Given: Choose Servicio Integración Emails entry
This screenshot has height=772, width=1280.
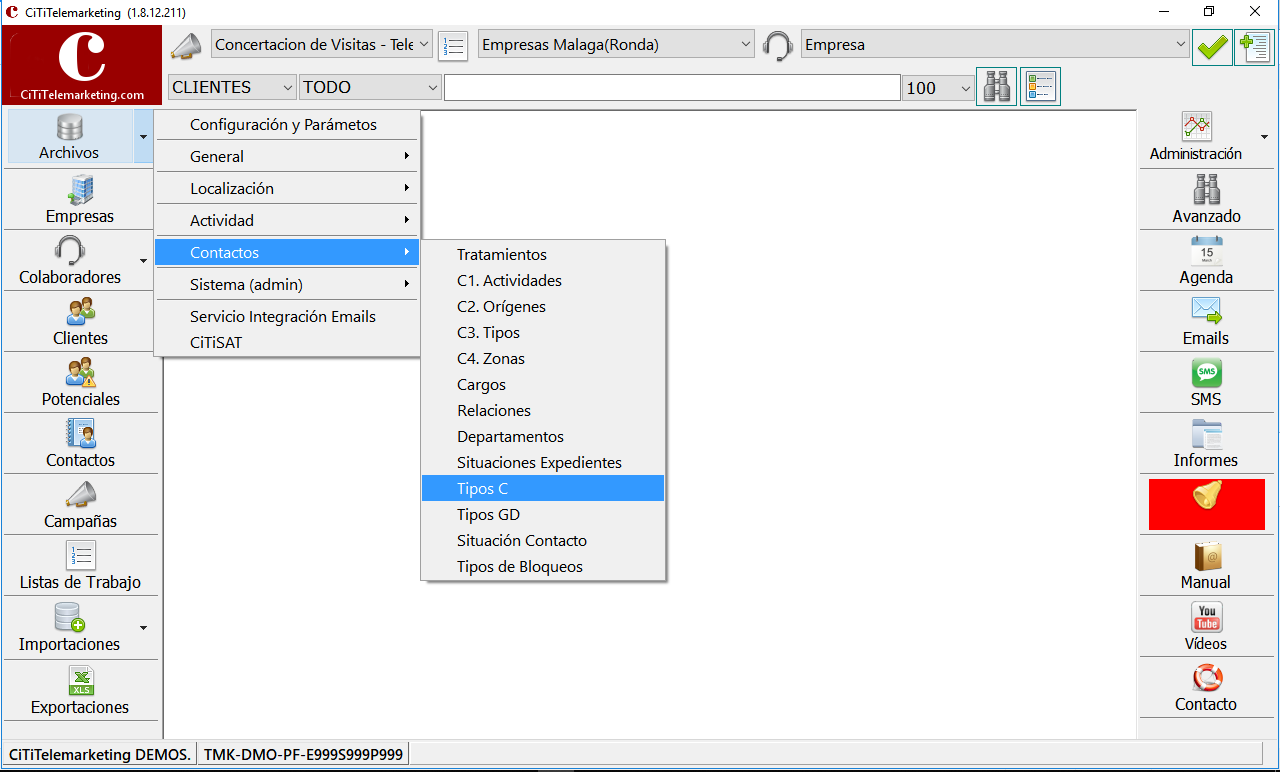Looking at the screenshot, I should (x=287, y=316).
